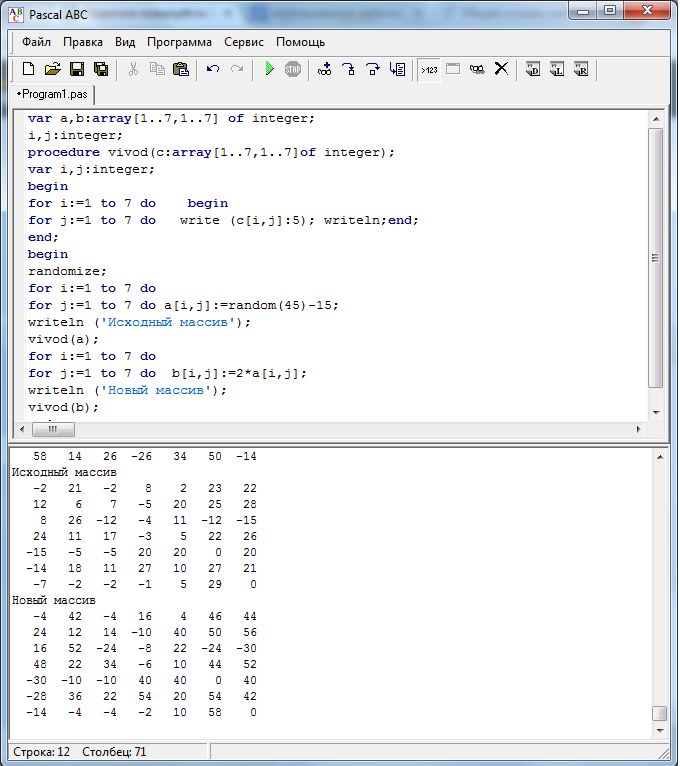Open the Помощь menu
Viewport: 680px width, 766px height.
click(x=300, y=42)
